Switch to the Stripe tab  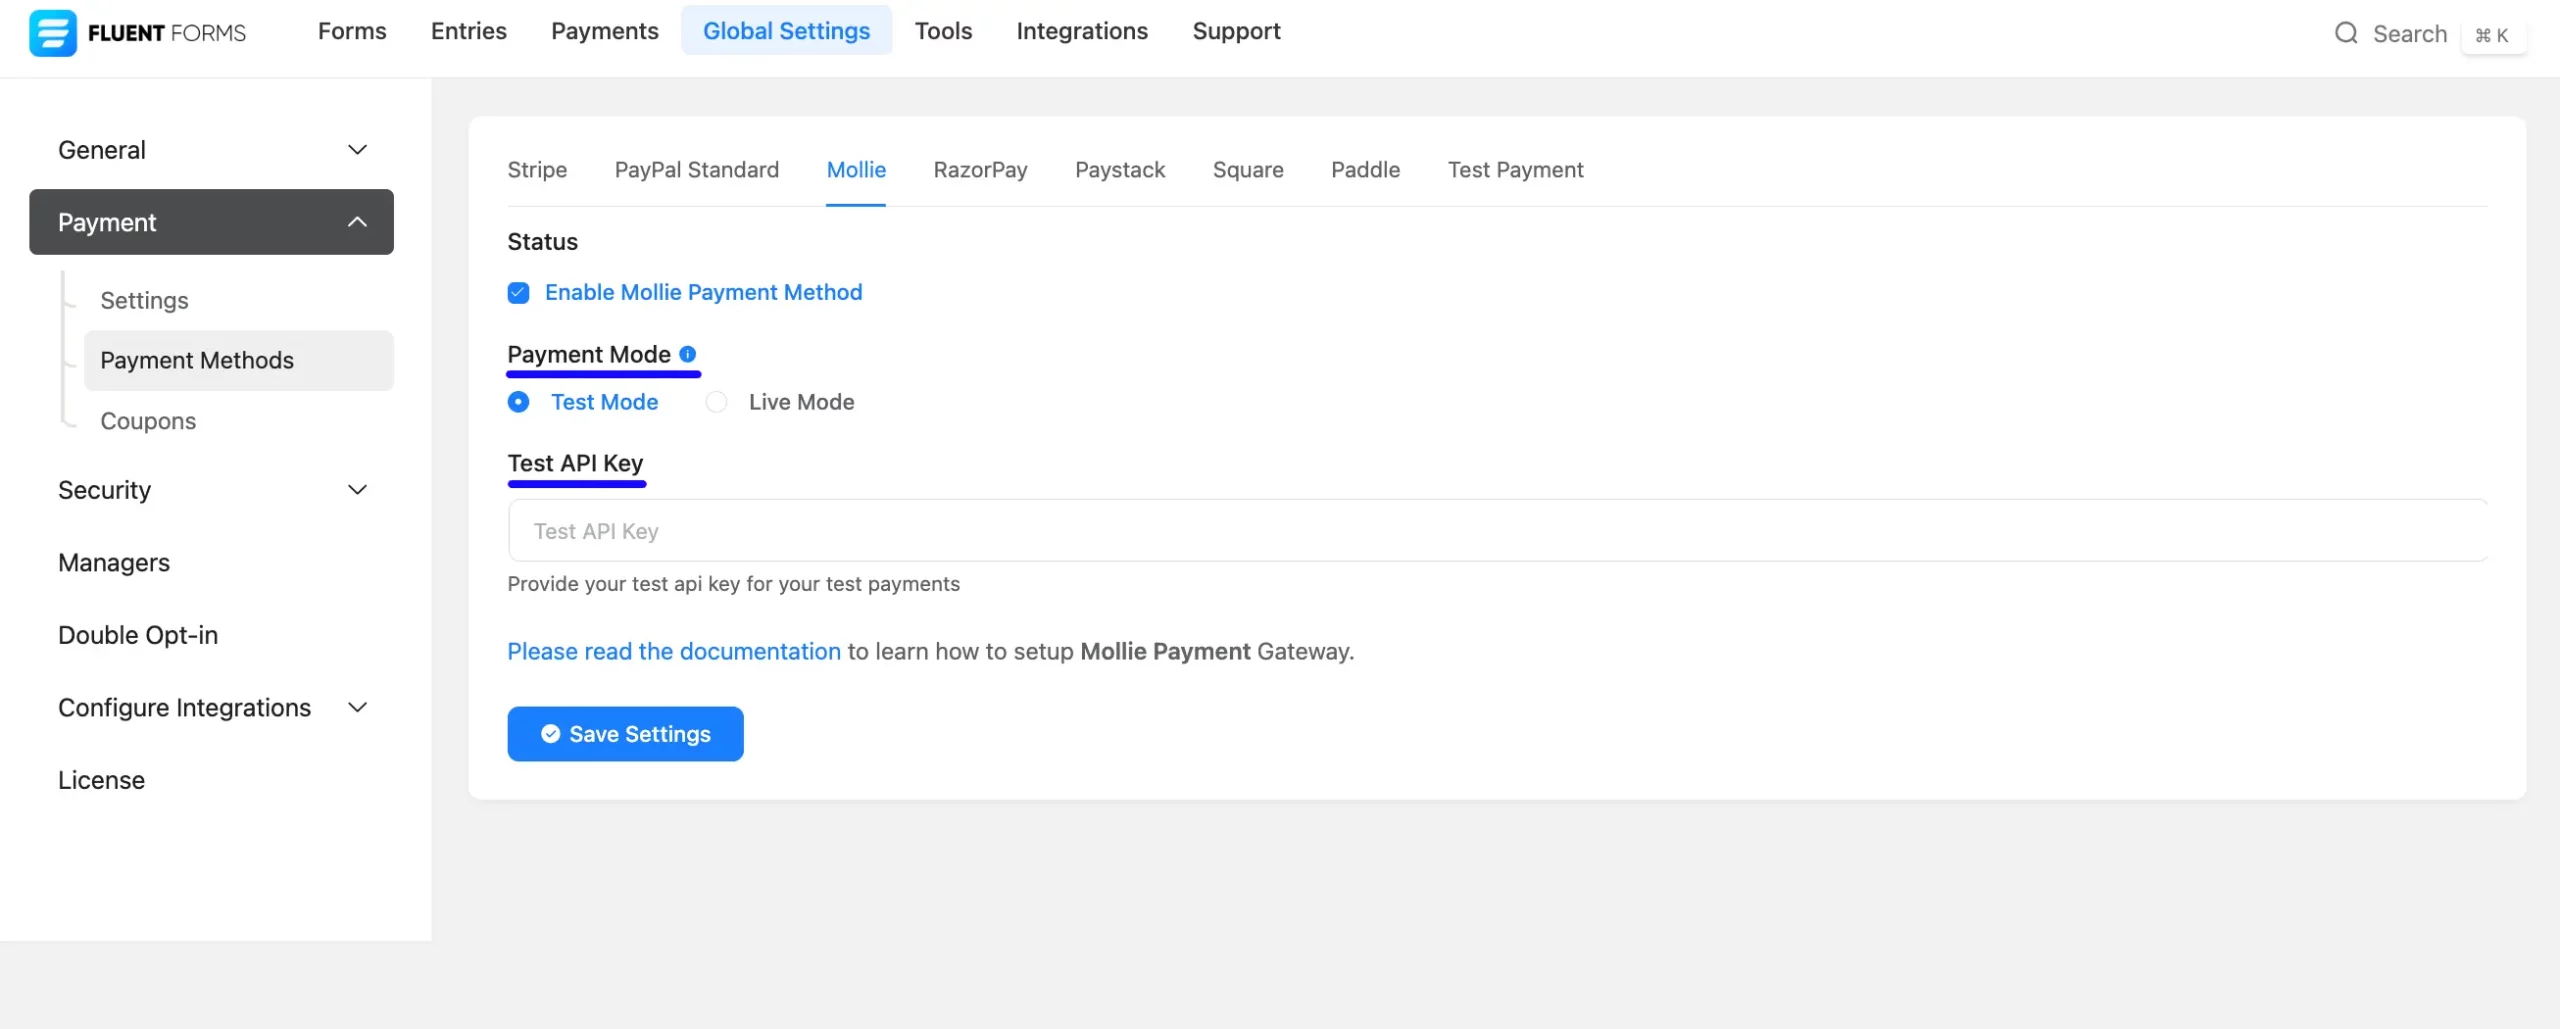click(537, 170)
